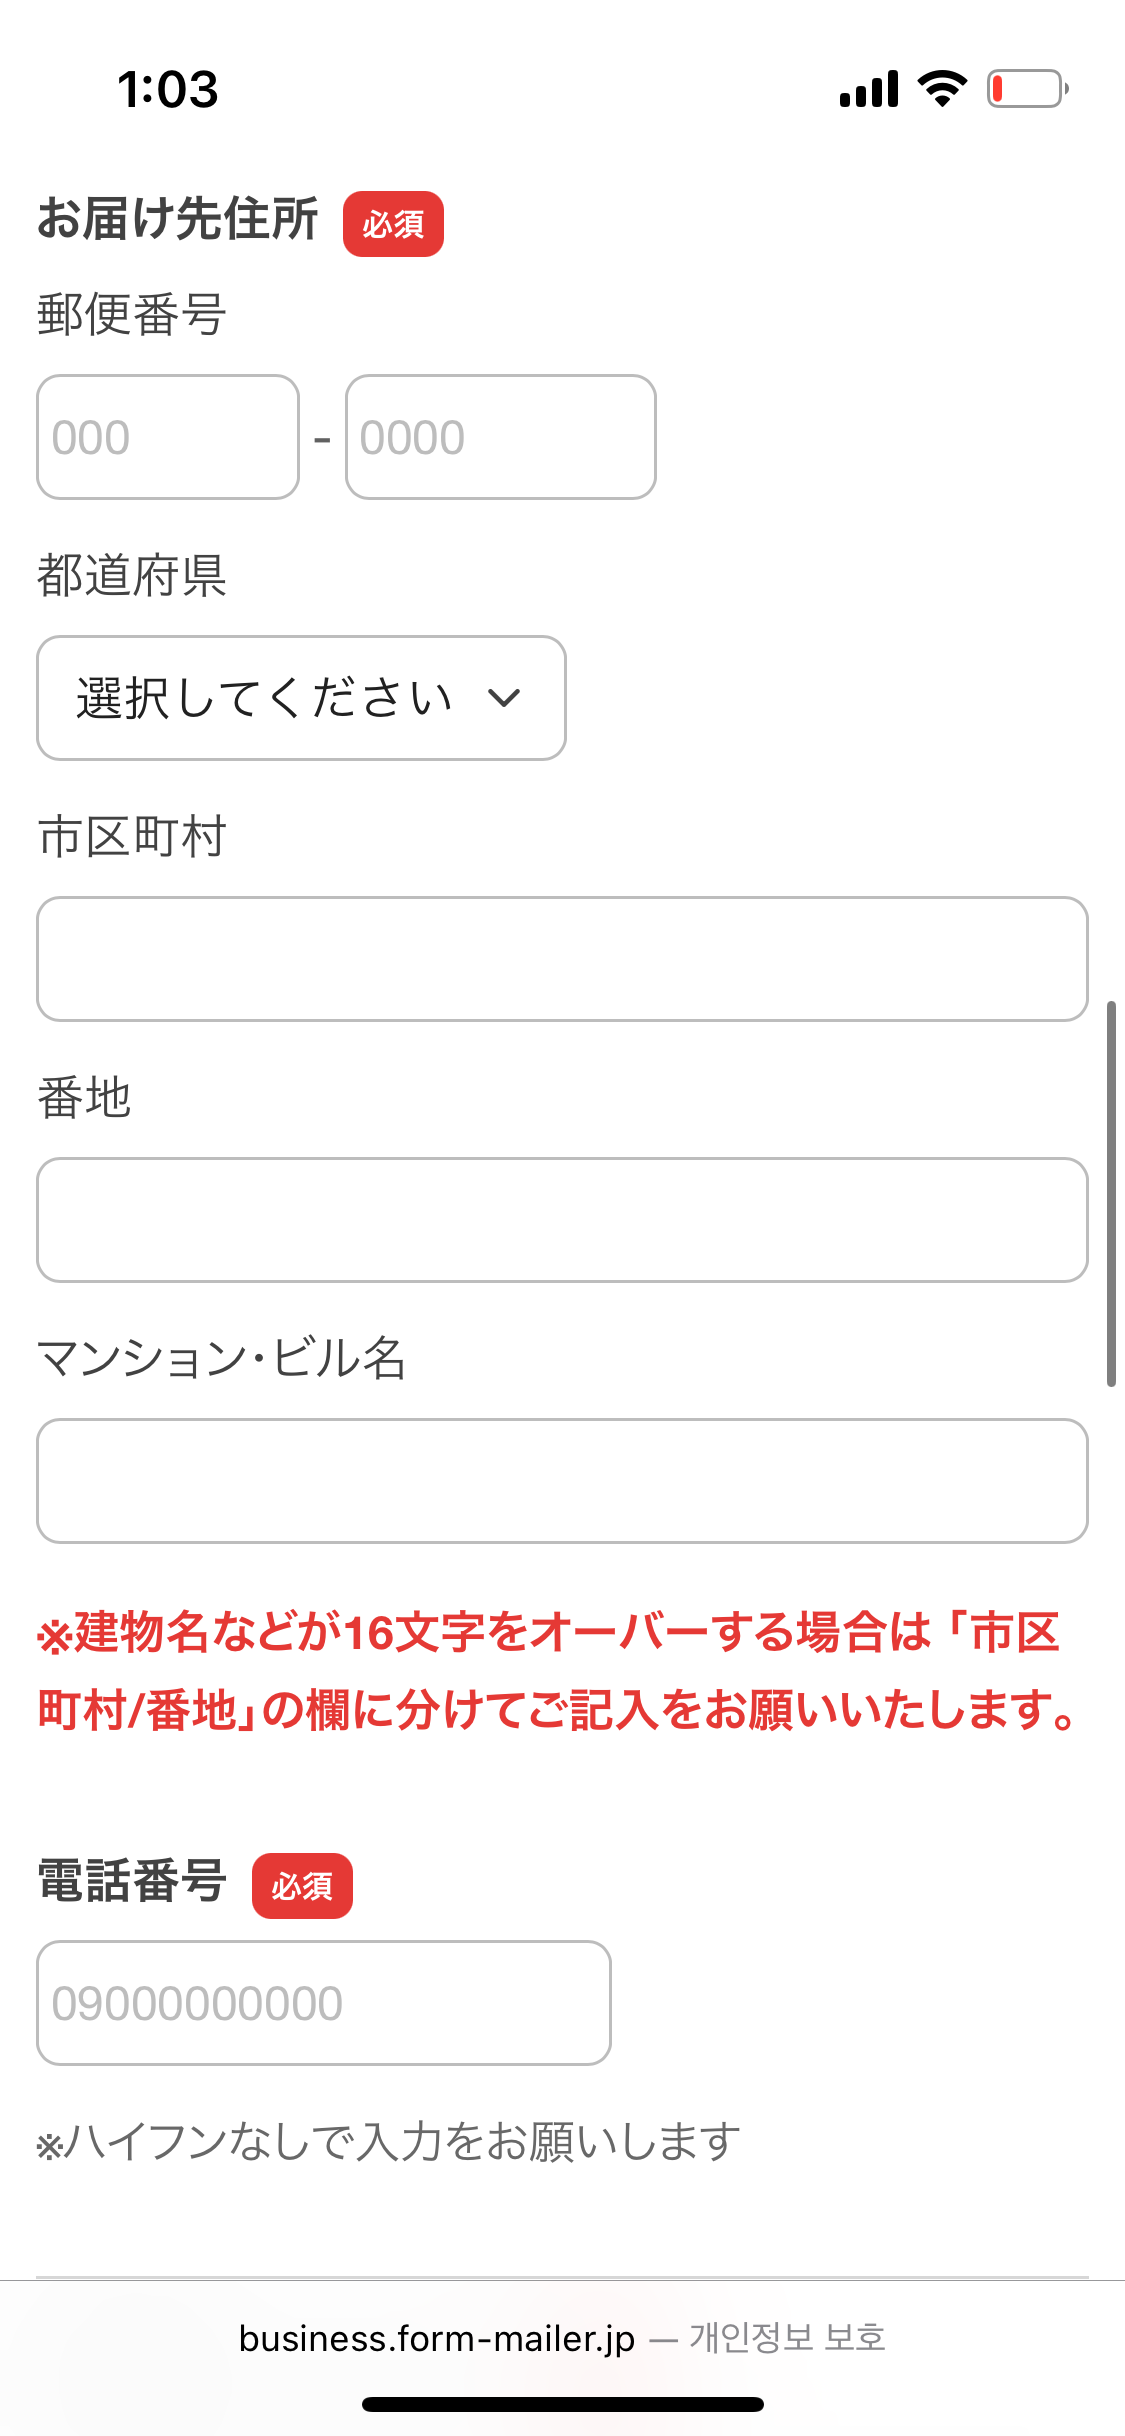Tap the cellular signal strength icon
Image resolution: width=1125 pixels, height=2436 pixels.
point(868,89)
